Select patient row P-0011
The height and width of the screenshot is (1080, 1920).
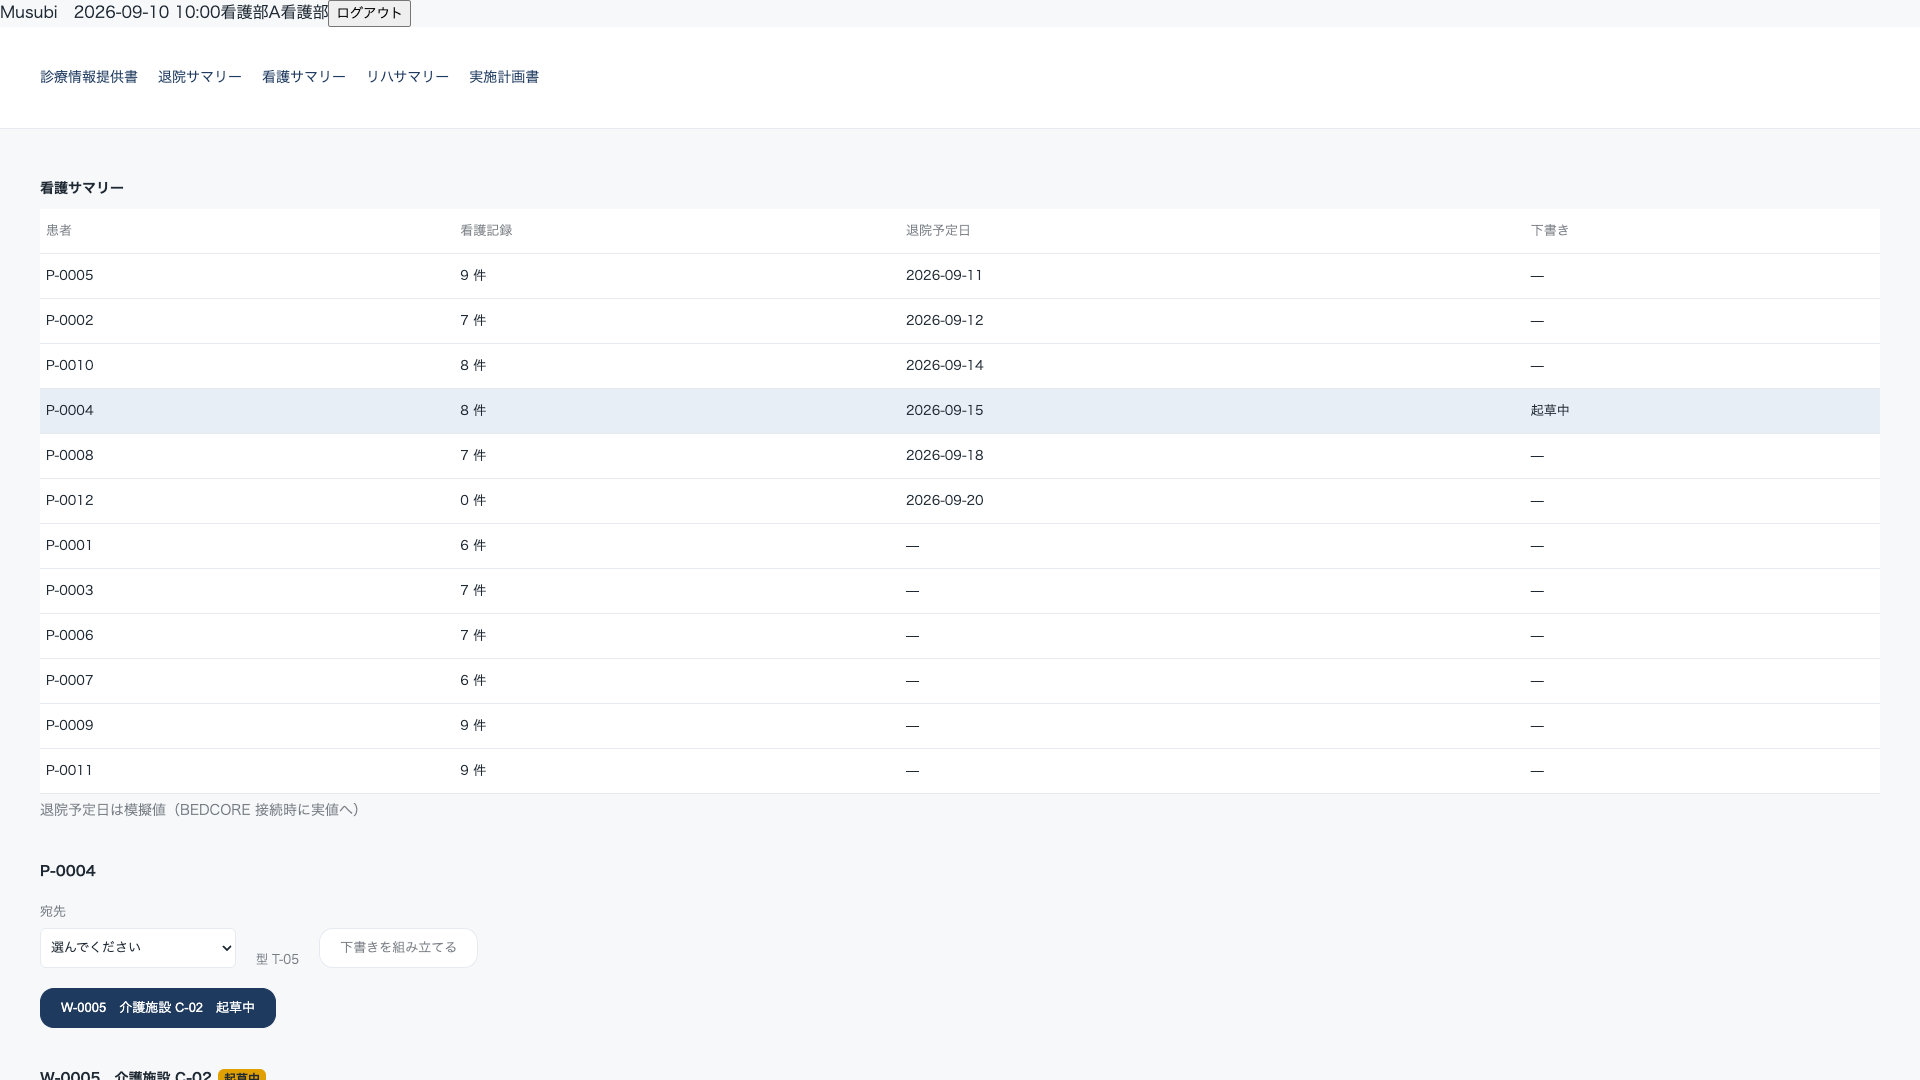point(960,771)
